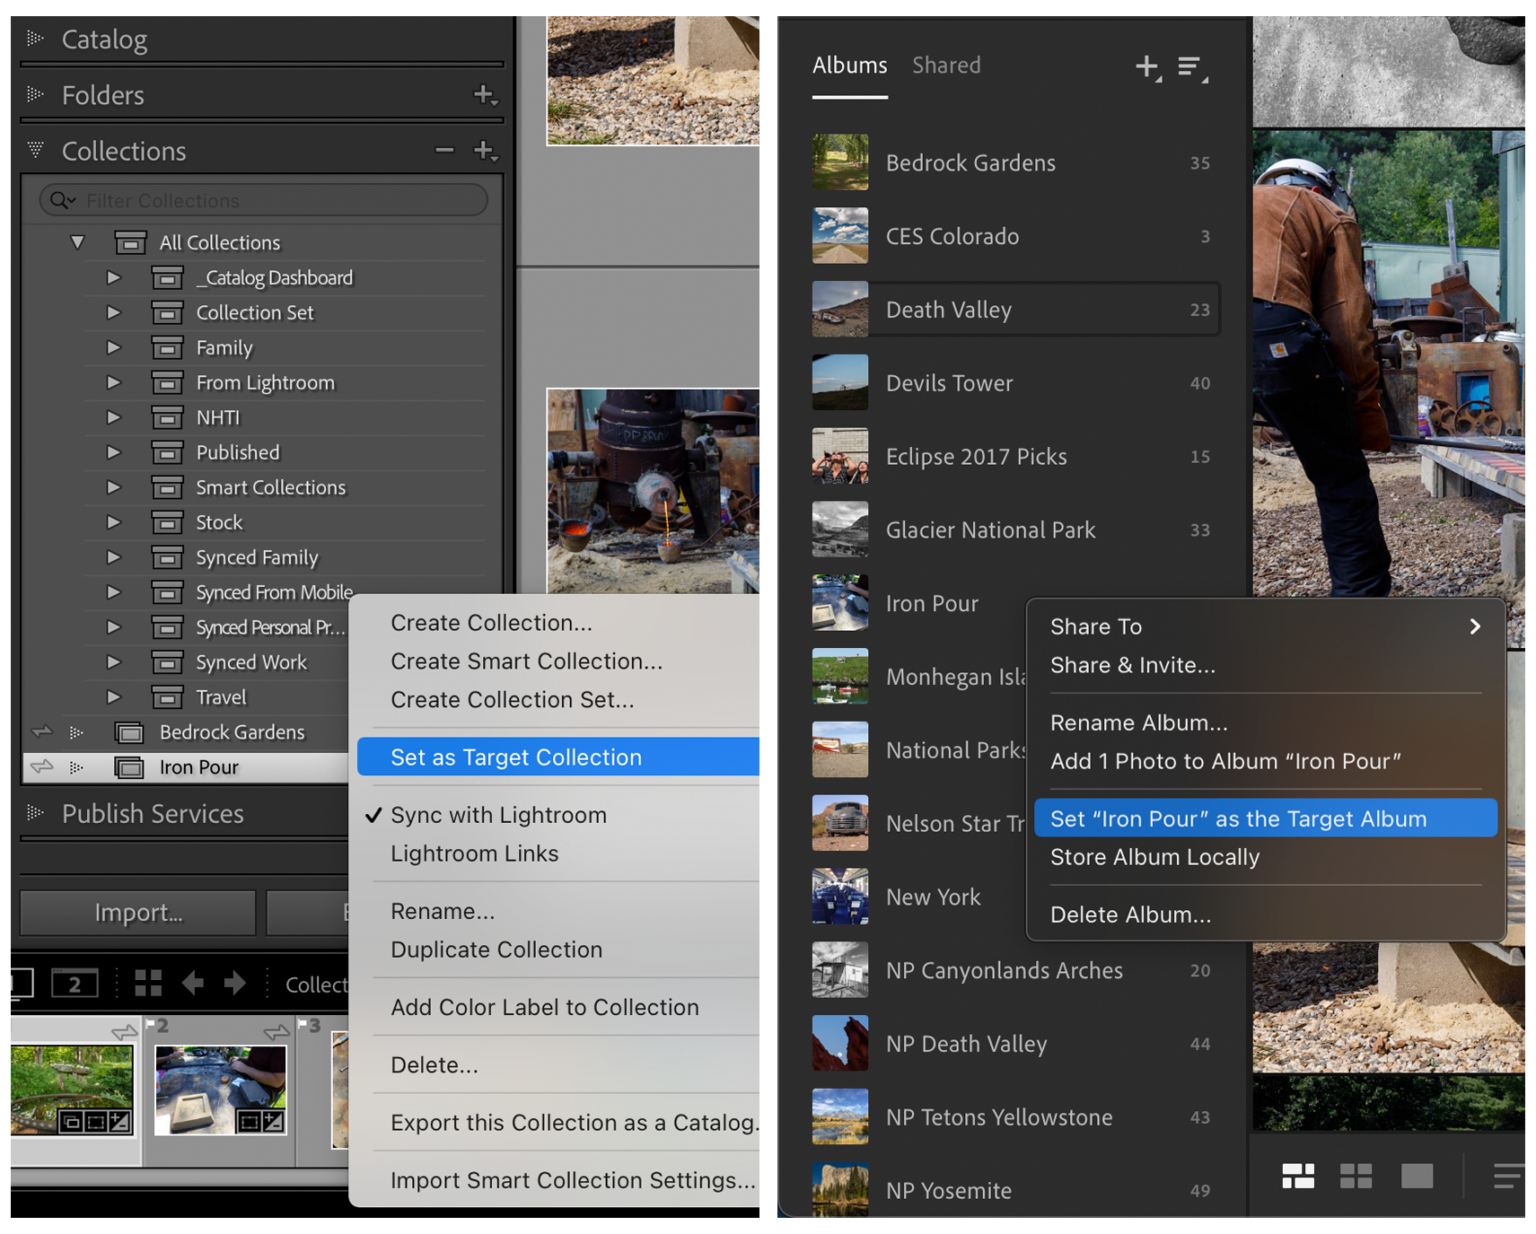Collapse the All Collections disclosure triangle
1536x1234 pixels.
tap(78, 242)
